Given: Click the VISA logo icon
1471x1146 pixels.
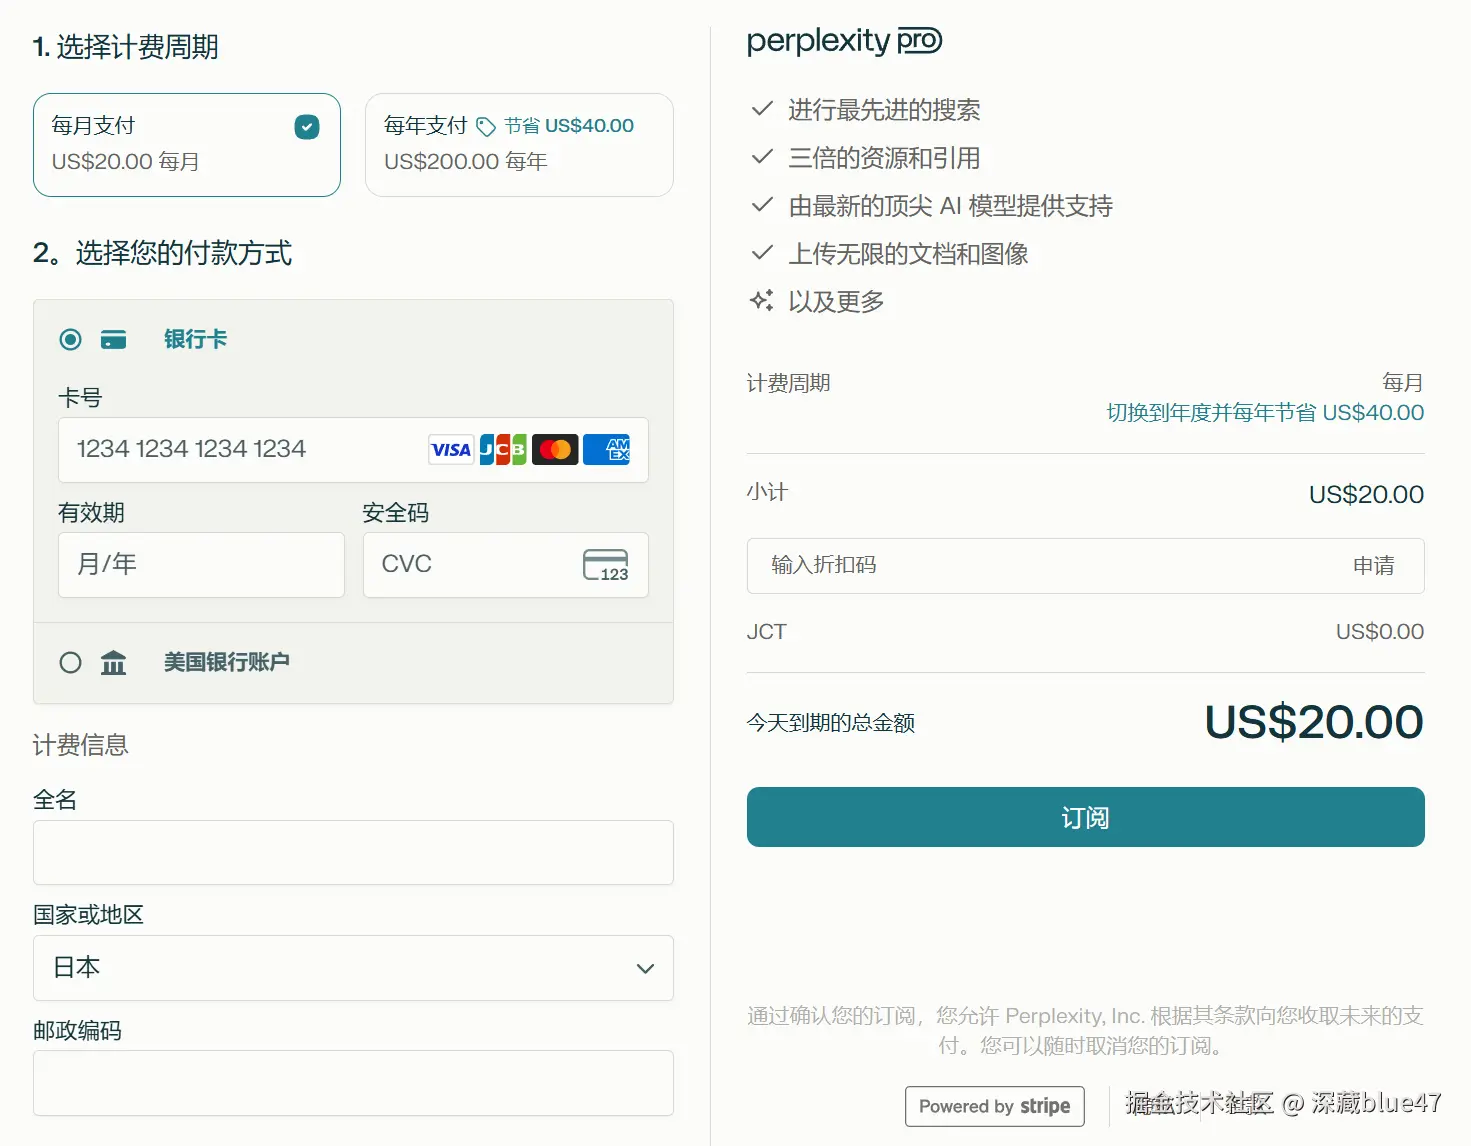Looking at the screenshot, I should 451,450.
